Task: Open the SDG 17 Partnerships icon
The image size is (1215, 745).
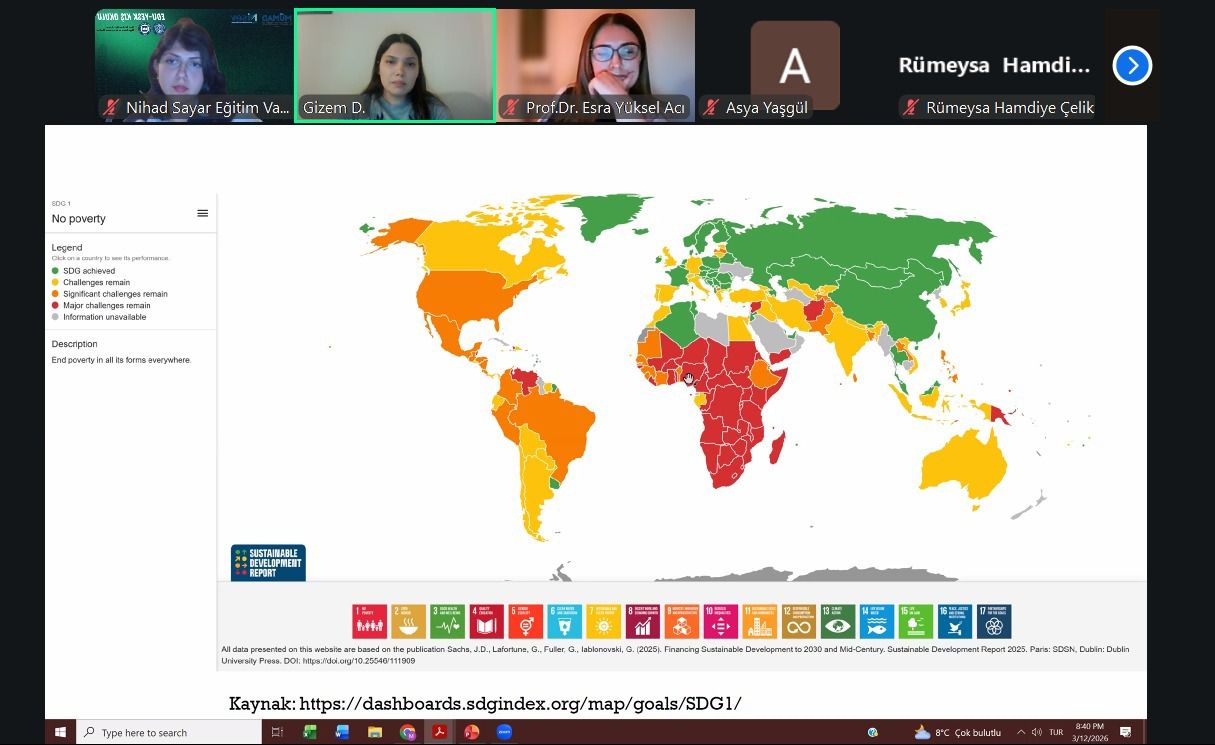Action: point(994,622)
